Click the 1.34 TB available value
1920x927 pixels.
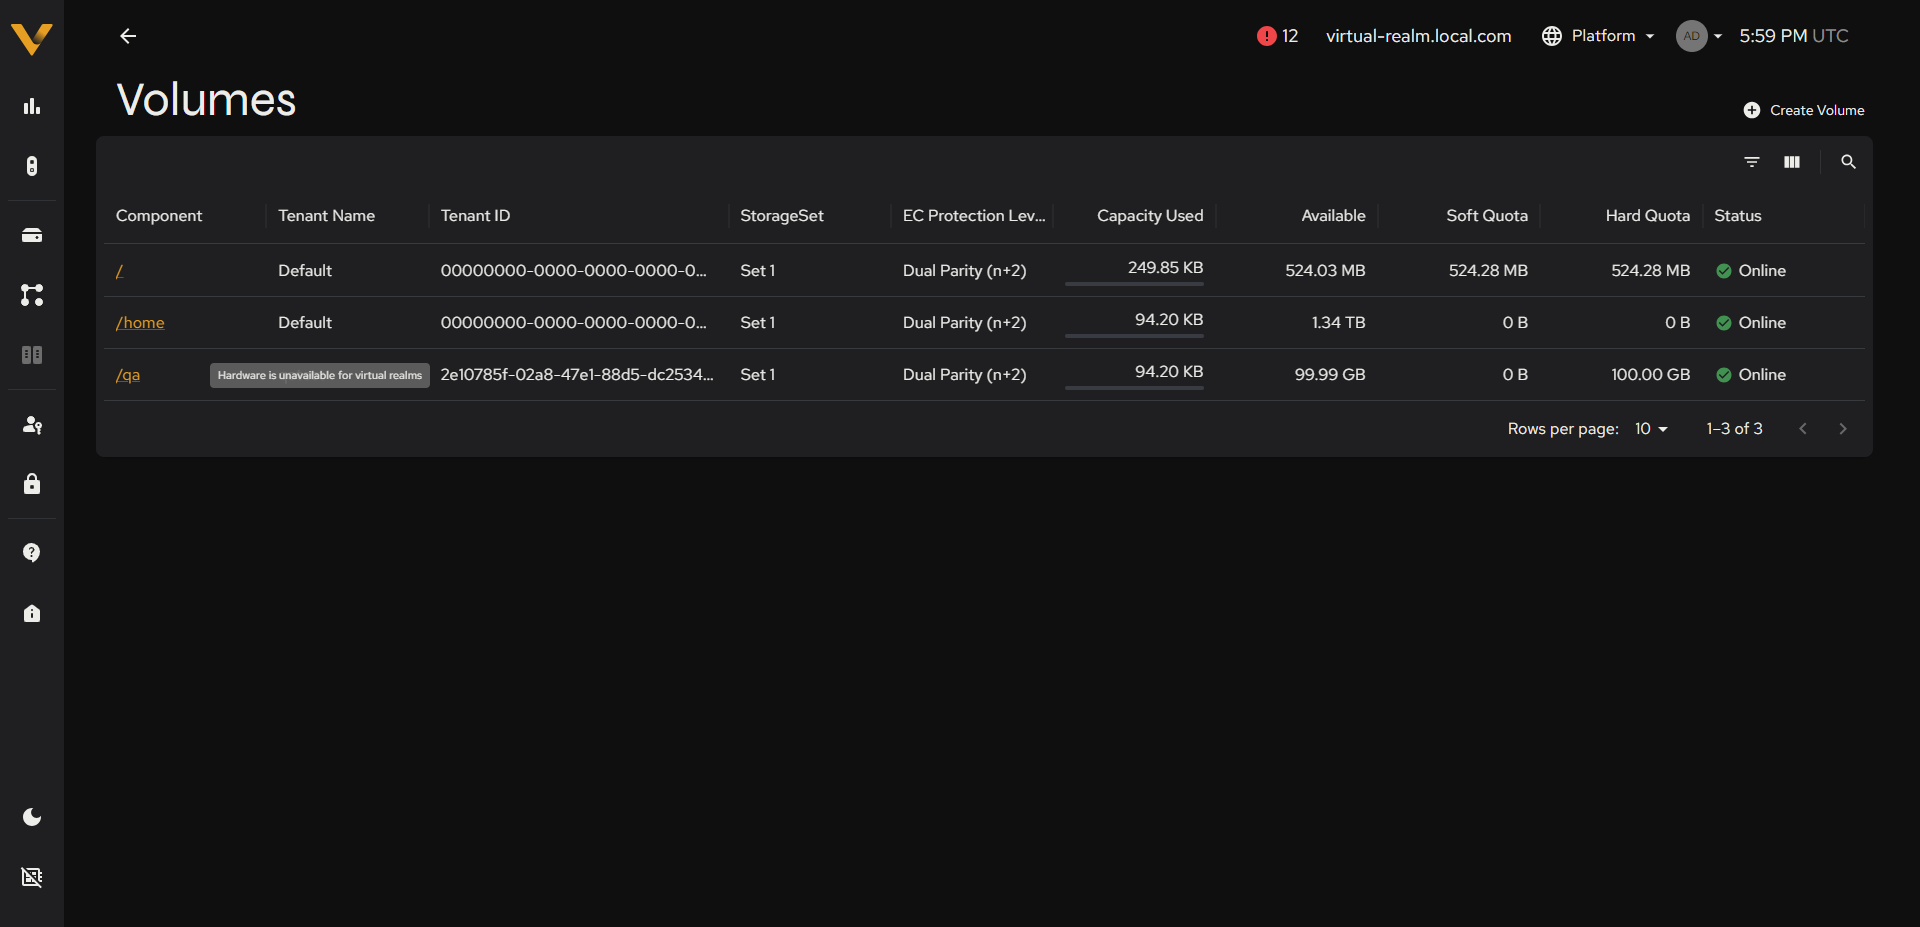[x=1338, y=323]
